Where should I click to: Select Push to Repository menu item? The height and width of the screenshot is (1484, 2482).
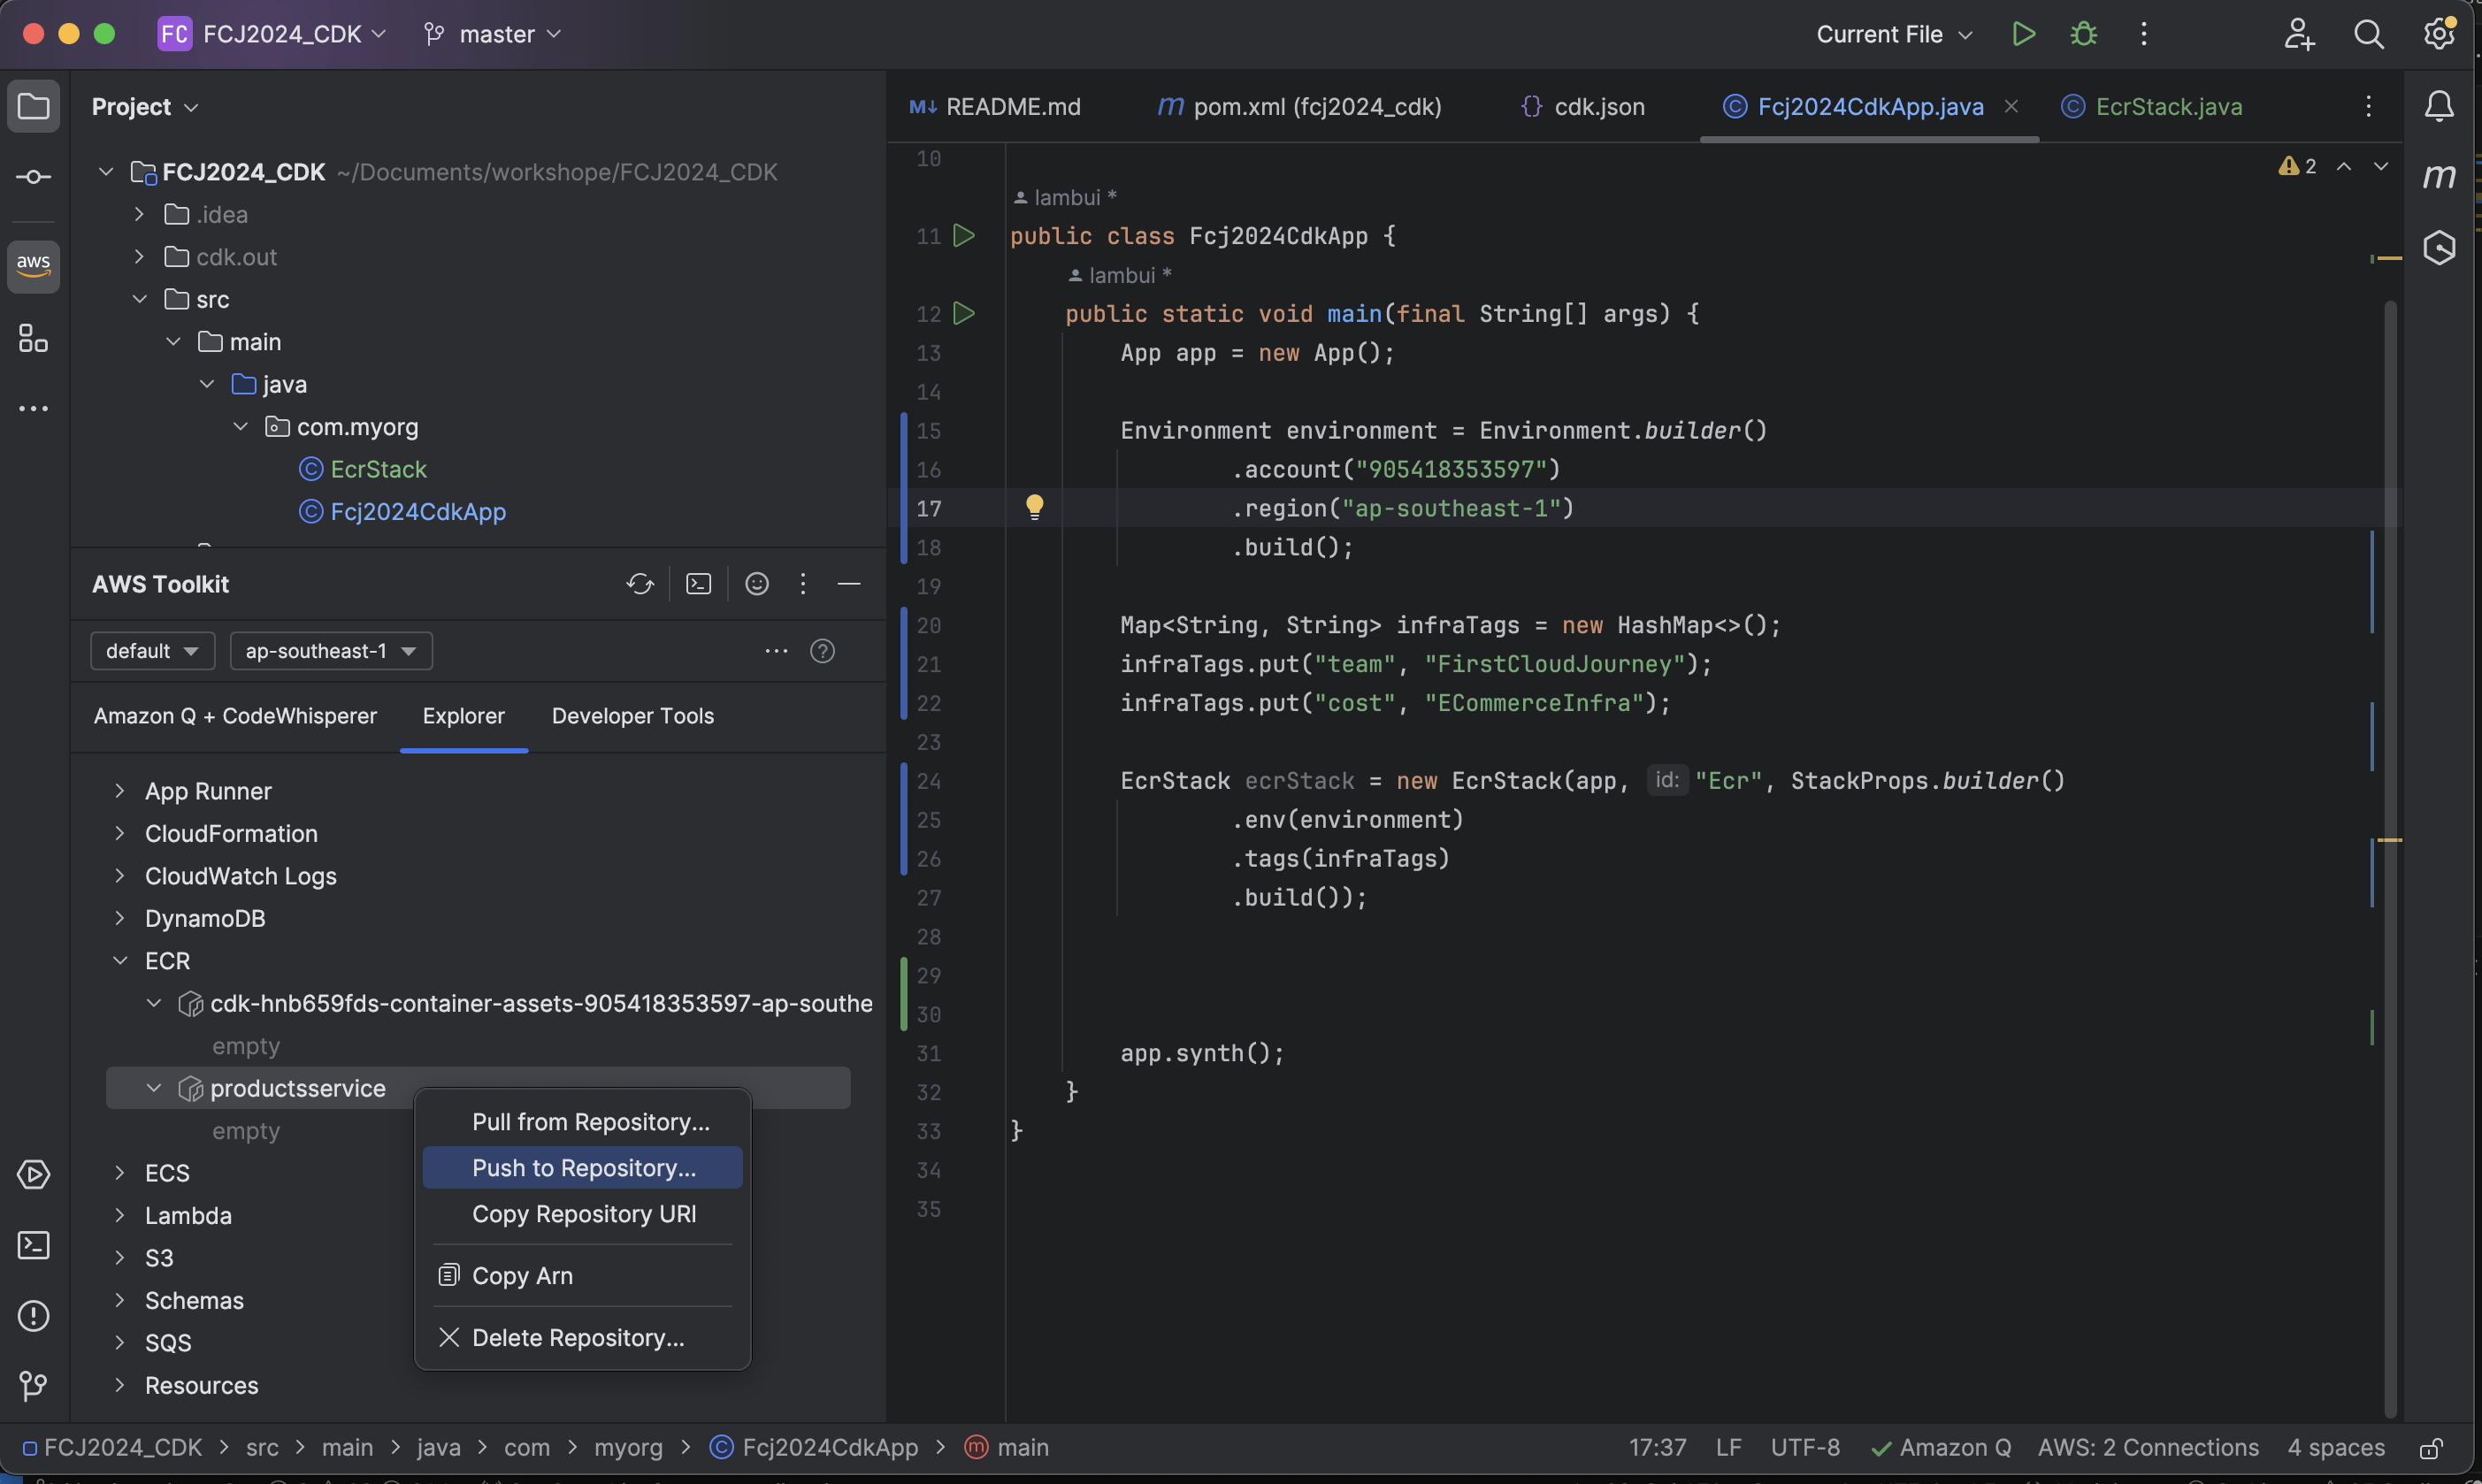[x=583, y=1168]
